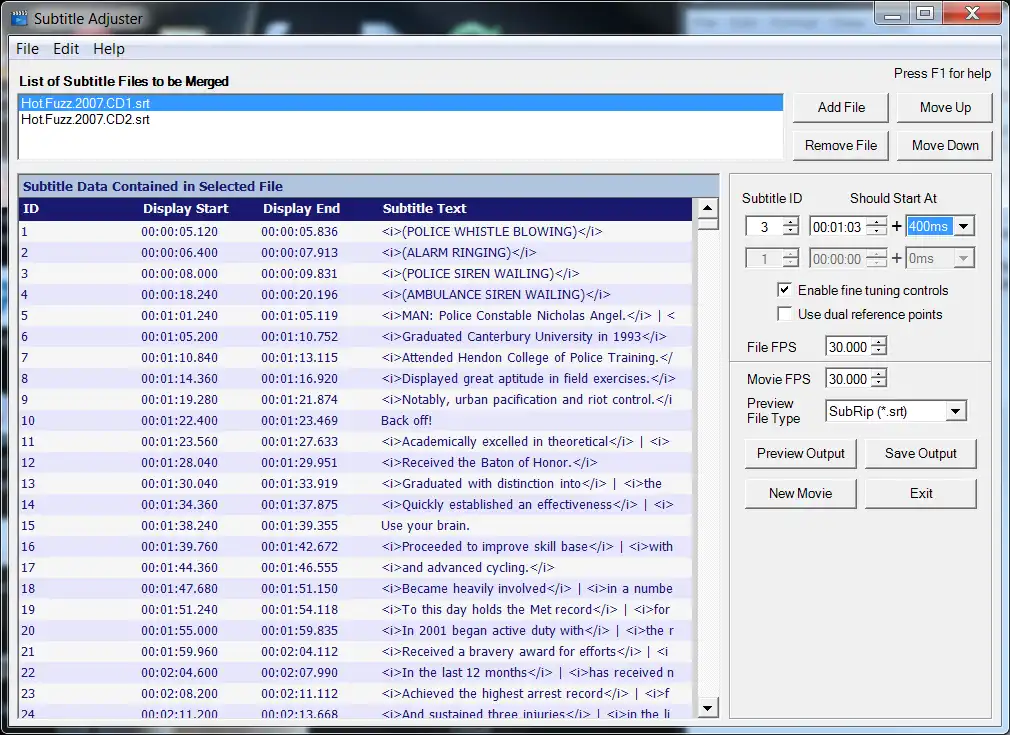
Task: Select the Academically excelled in theoretical row
Action: [356, 441]
